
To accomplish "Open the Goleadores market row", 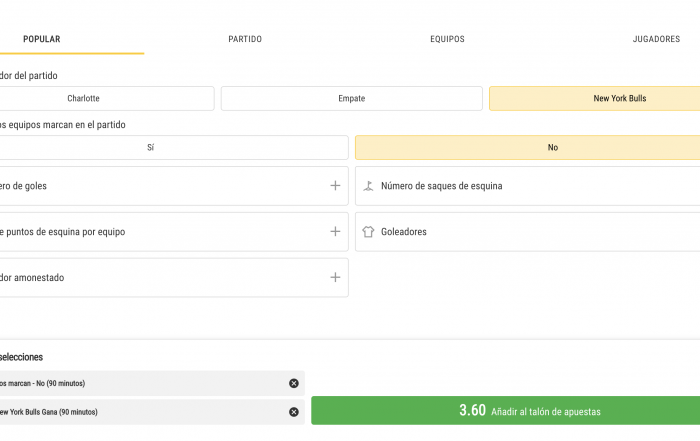I will pos(528,232).
